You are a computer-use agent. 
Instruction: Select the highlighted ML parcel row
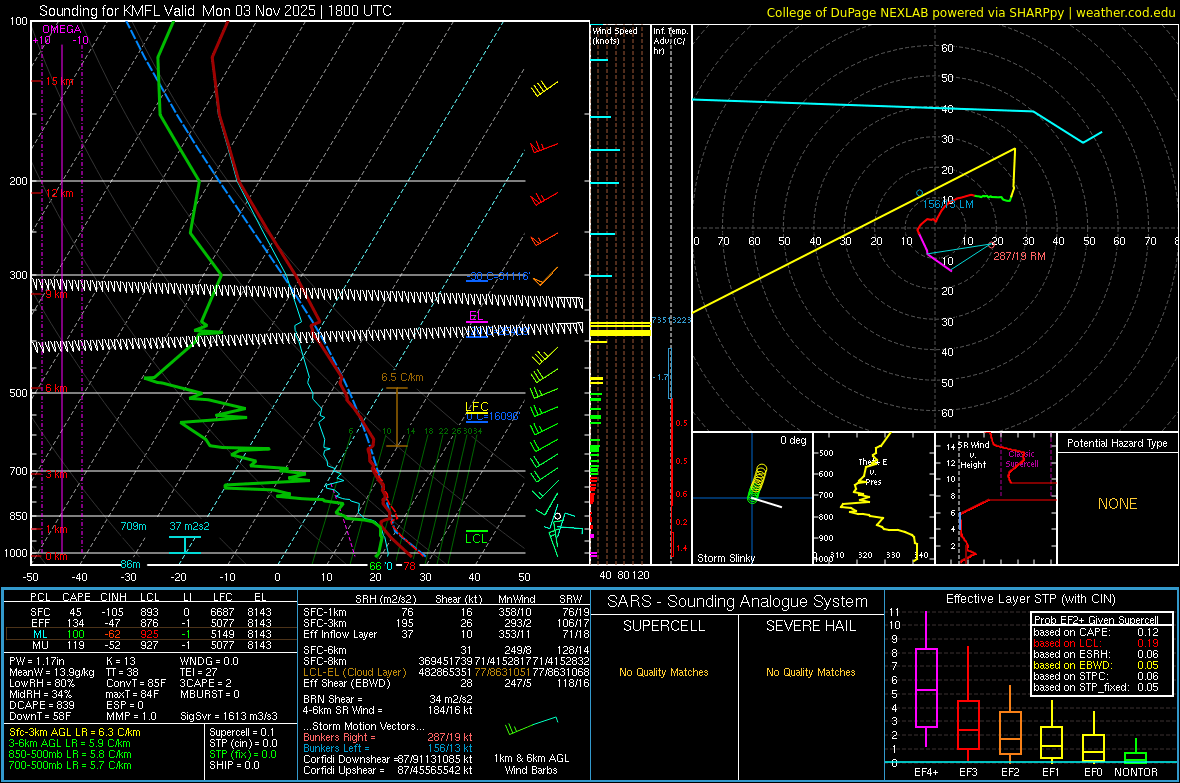pos(150,634)
